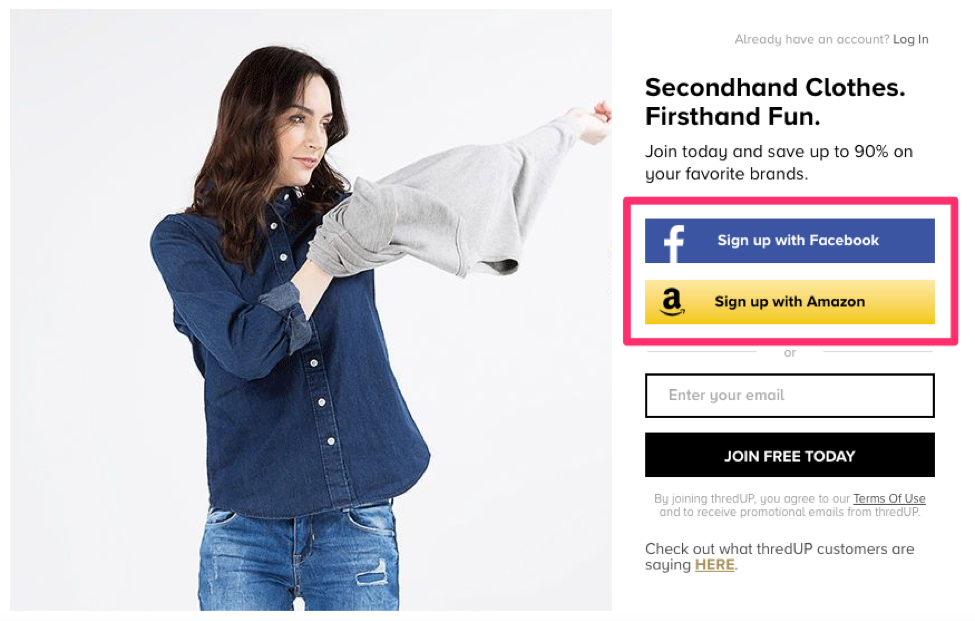This screenshot has height=621, width=975.
Task: Choose Sign up with Amazon
Action: (x=789, y=302)
